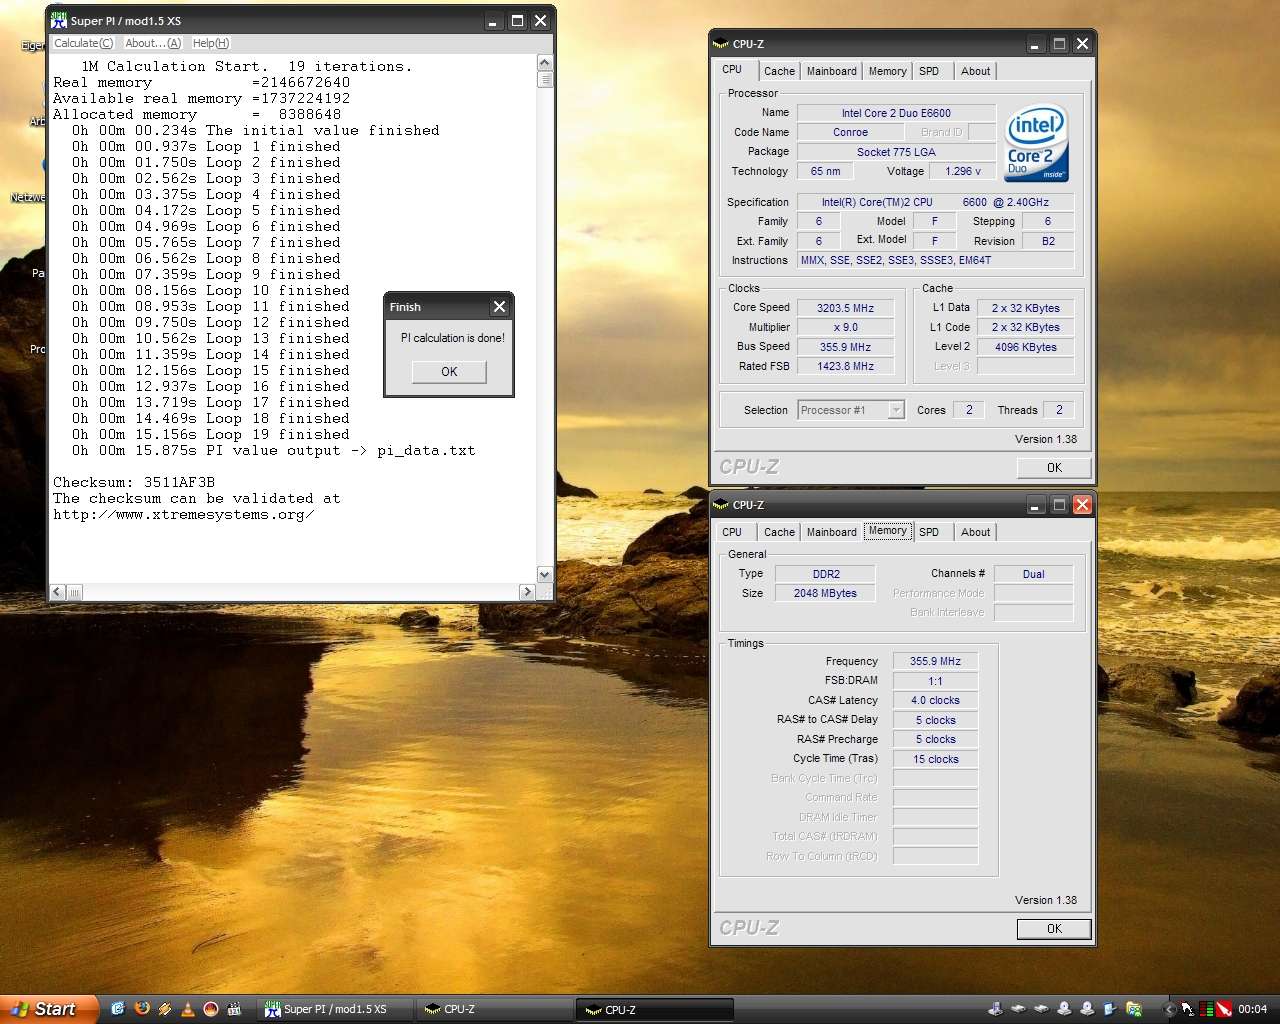The width and height of the screenshot is (1280, 1024).
Task: Click the system clock showing 00:04
Action: (1252, 1009)
